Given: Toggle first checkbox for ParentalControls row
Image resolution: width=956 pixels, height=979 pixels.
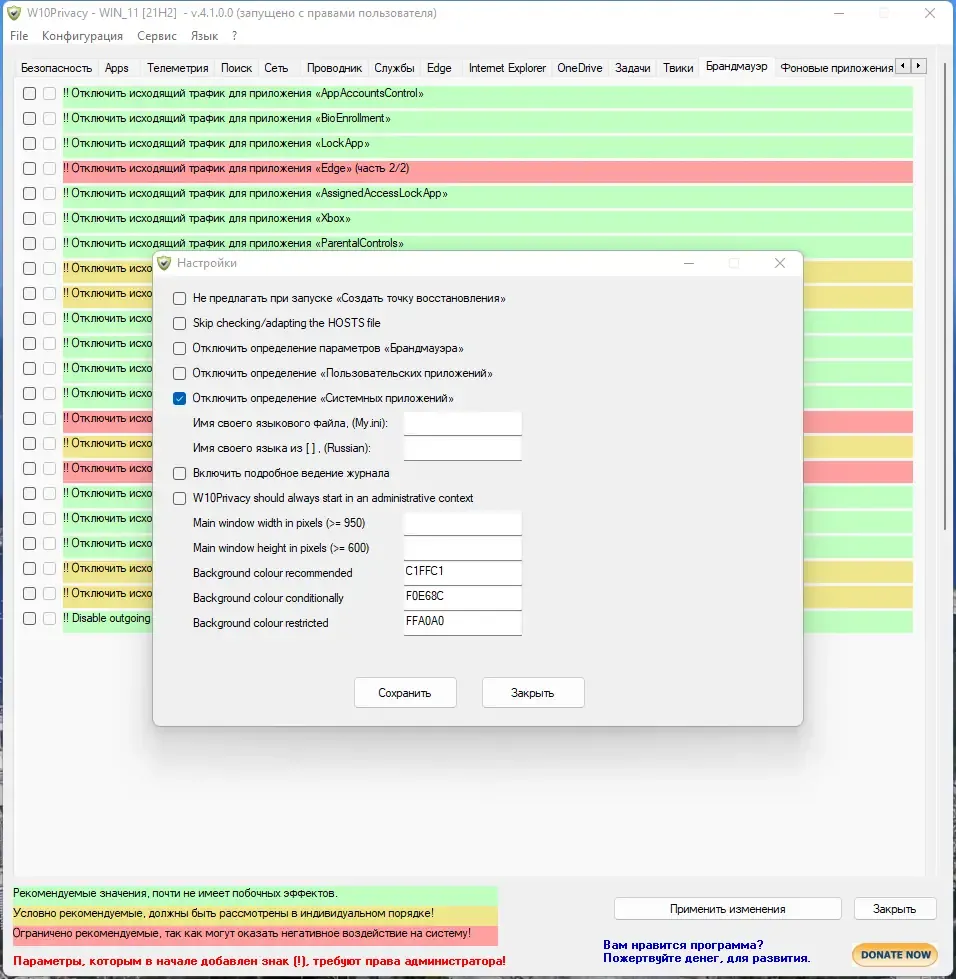Looking at the screenshot, I should coord(29,244).
